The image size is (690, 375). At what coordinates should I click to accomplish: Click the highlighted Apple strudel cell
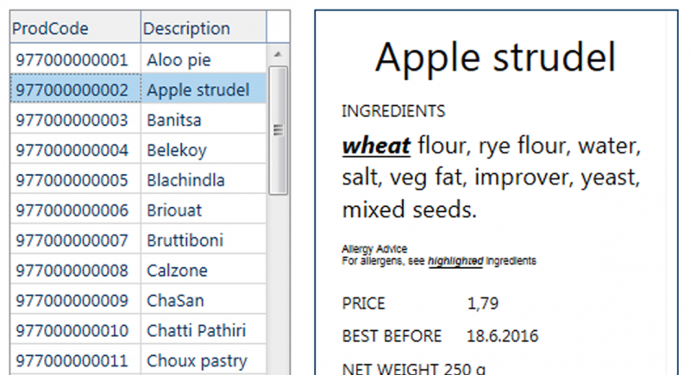click(x=203, y=89)
